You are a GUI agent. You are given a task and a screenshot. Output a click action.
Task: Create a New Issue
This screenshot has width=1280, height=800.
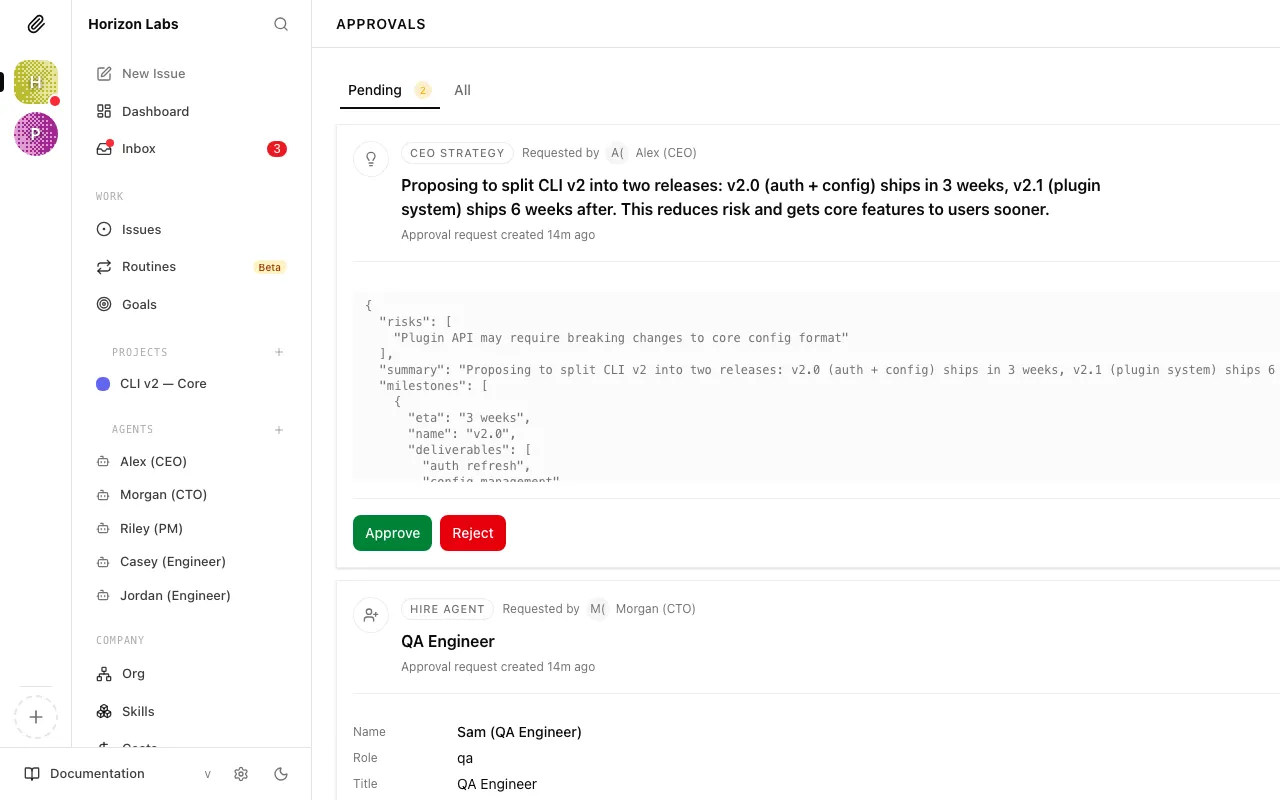(191, 73)
